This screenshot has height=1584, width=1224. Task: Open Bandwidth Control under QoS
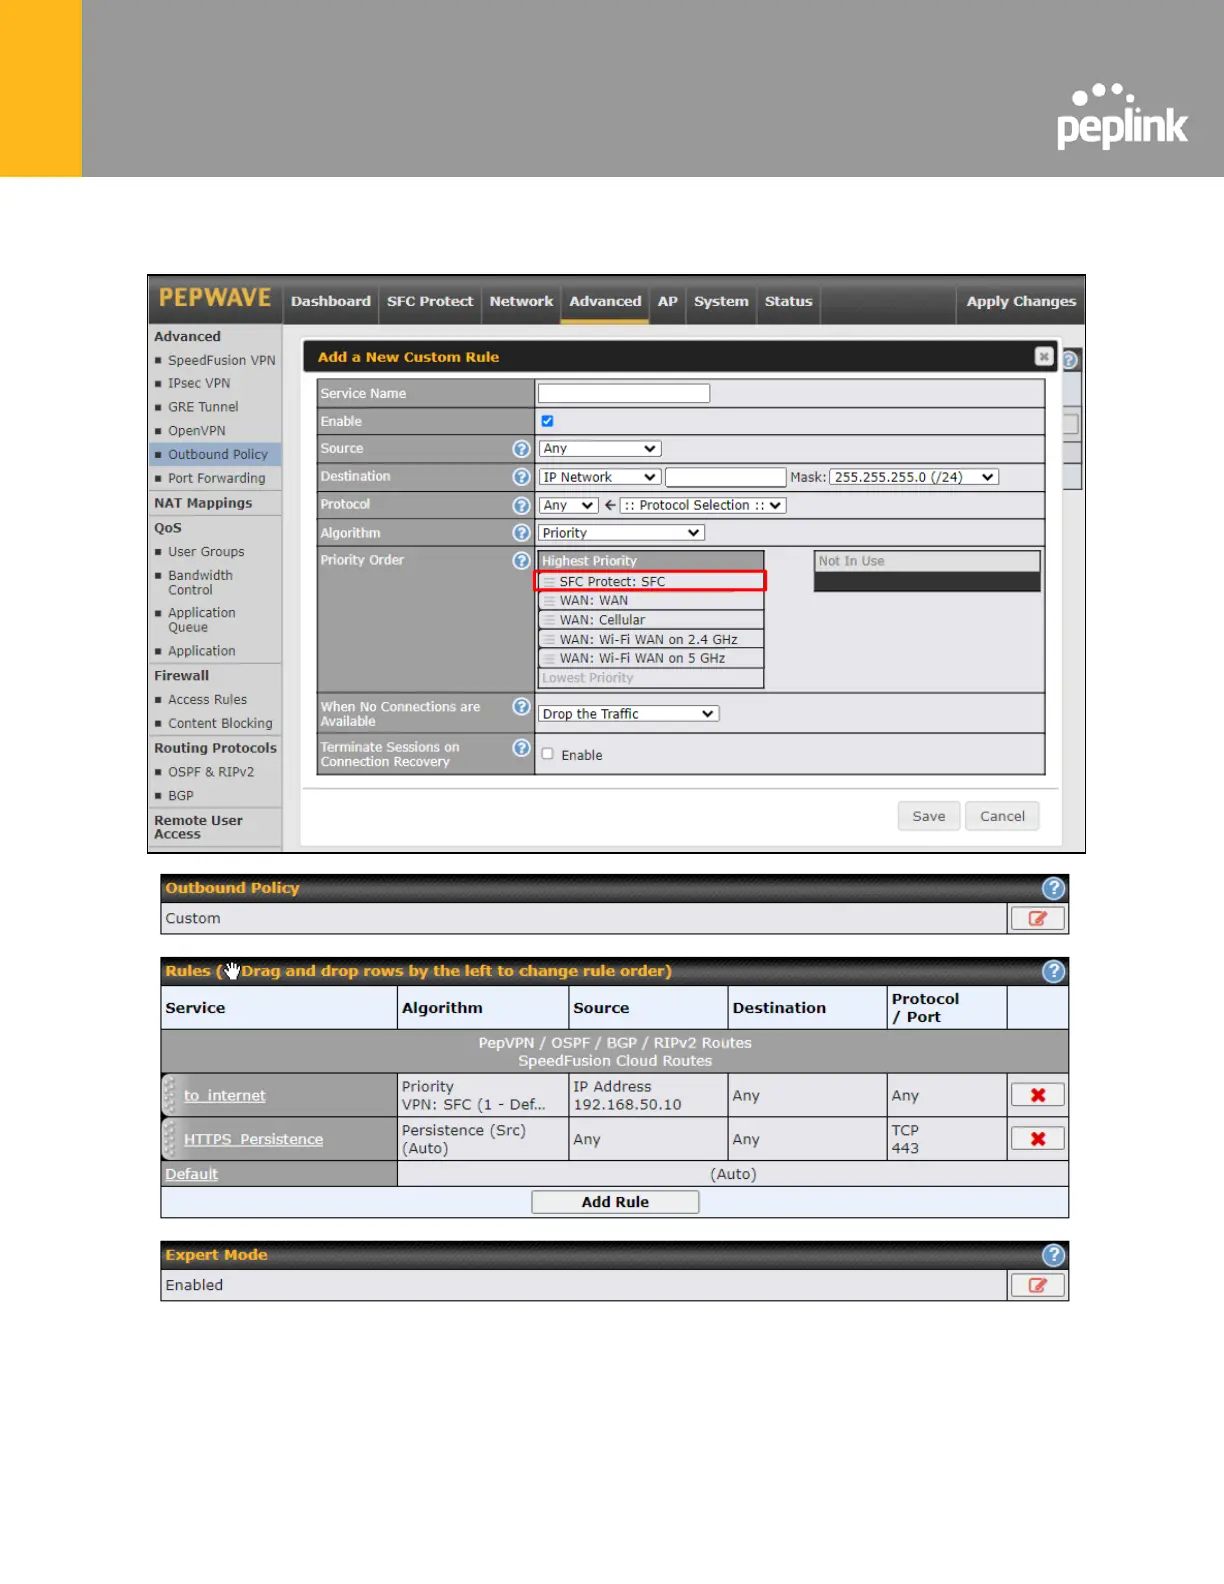[201, 583]
